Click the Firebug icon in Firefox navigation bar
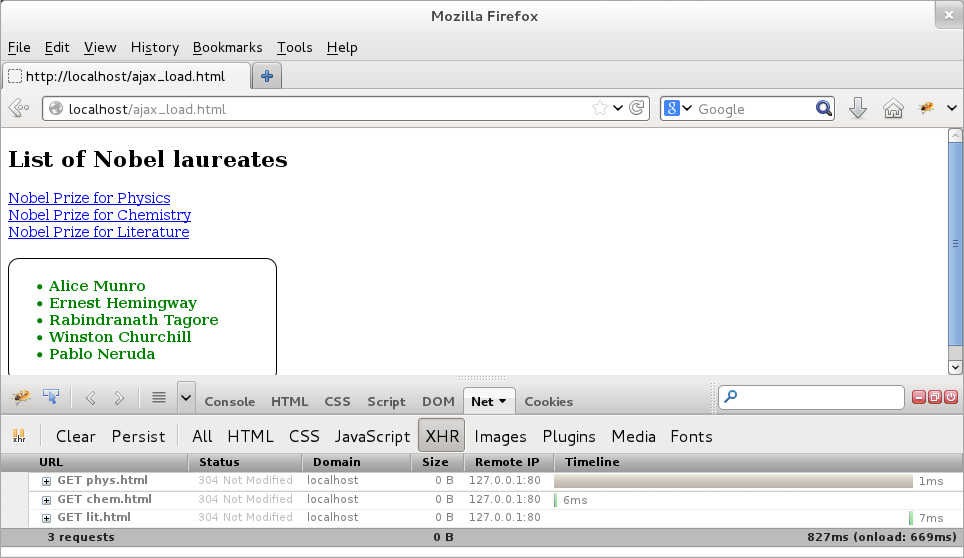964x558 pixels. (927, 109)
